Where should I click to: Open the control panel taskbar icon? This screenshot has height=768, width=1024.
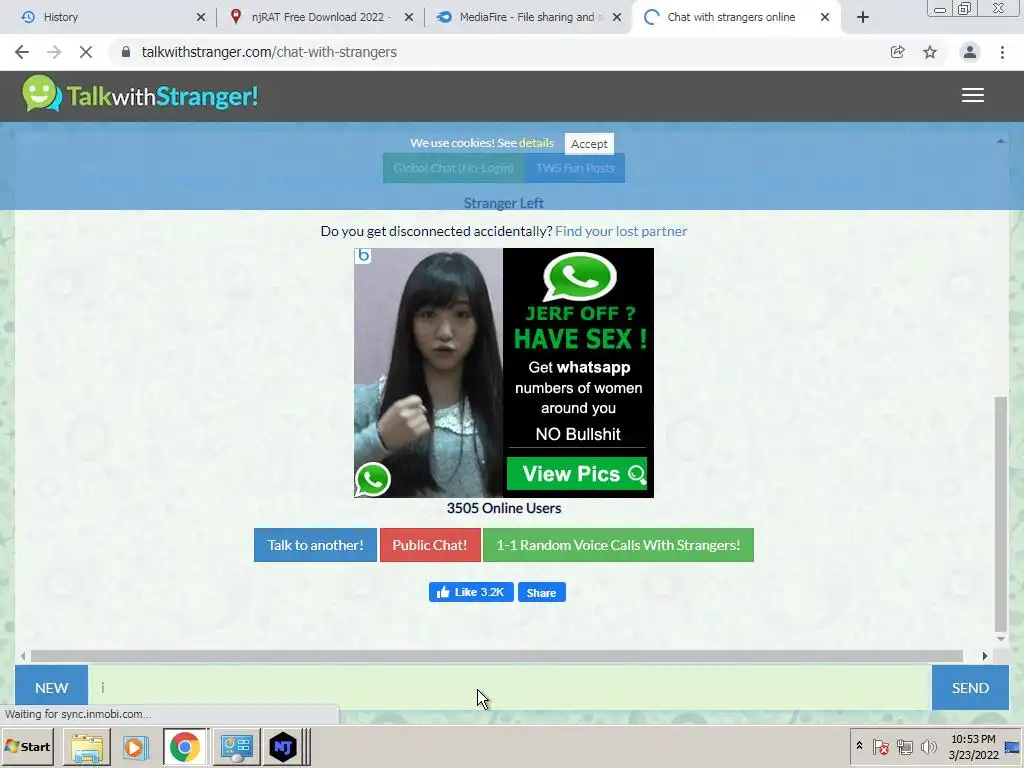[x=236, y=746]
